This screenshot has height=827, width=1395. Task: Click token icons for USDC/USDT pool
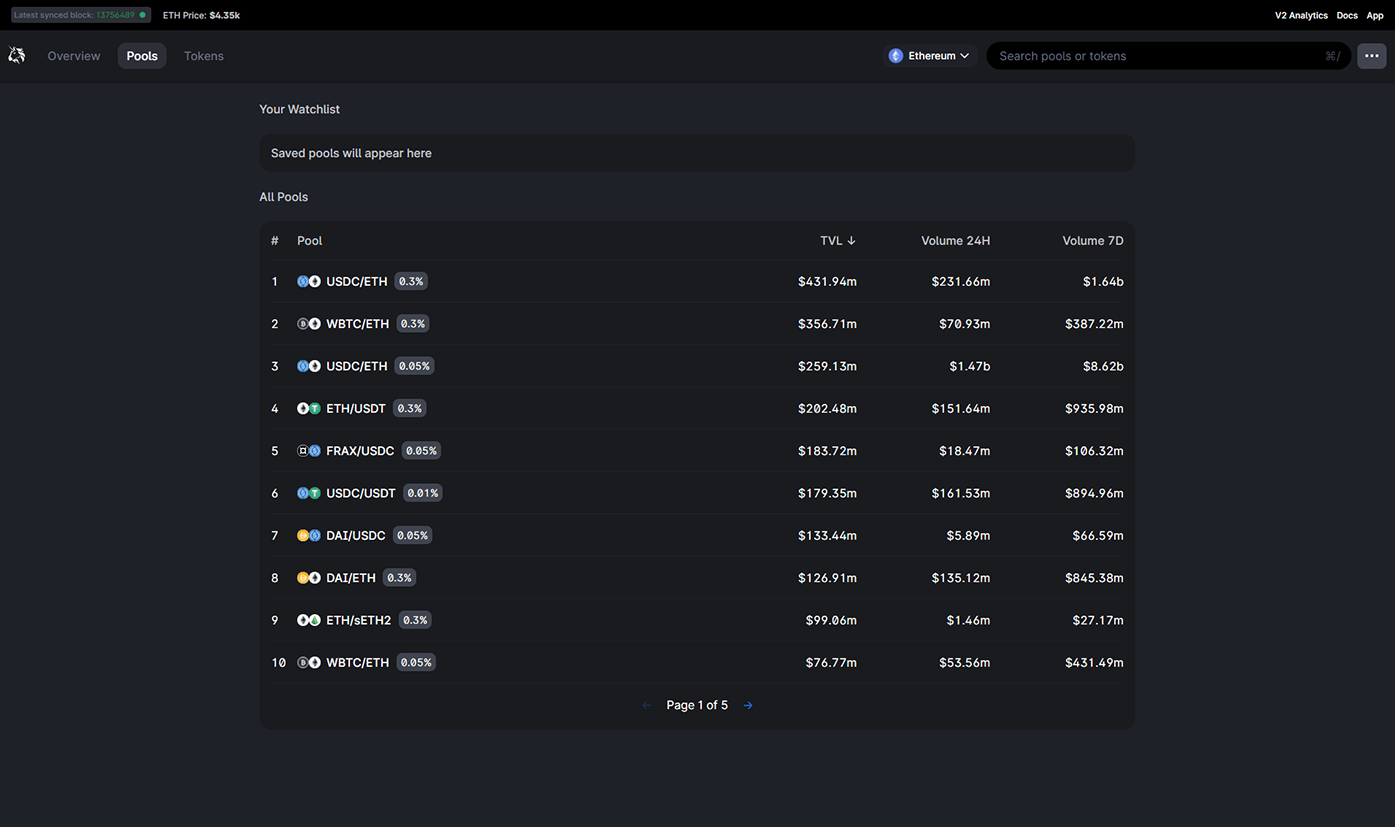(x=309, y=493)
